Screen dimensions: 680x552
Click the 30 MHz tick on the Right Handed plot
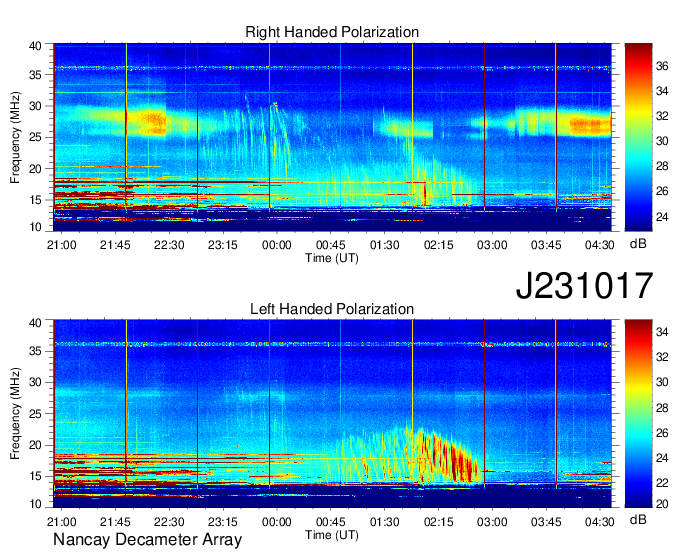(x=36, y=106)
